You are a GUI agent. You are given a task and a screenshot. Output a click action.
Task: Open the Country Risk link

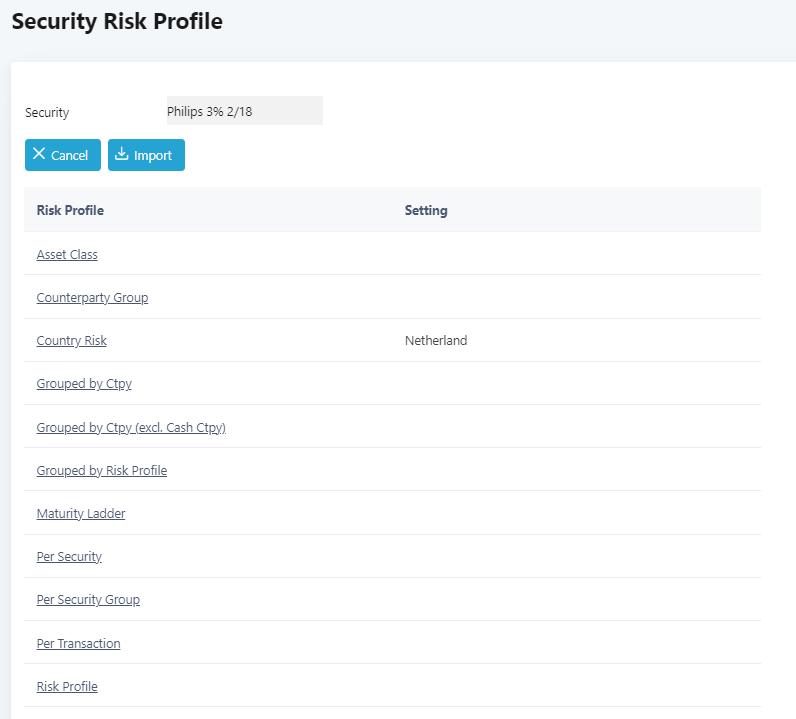tap(71, 341)
